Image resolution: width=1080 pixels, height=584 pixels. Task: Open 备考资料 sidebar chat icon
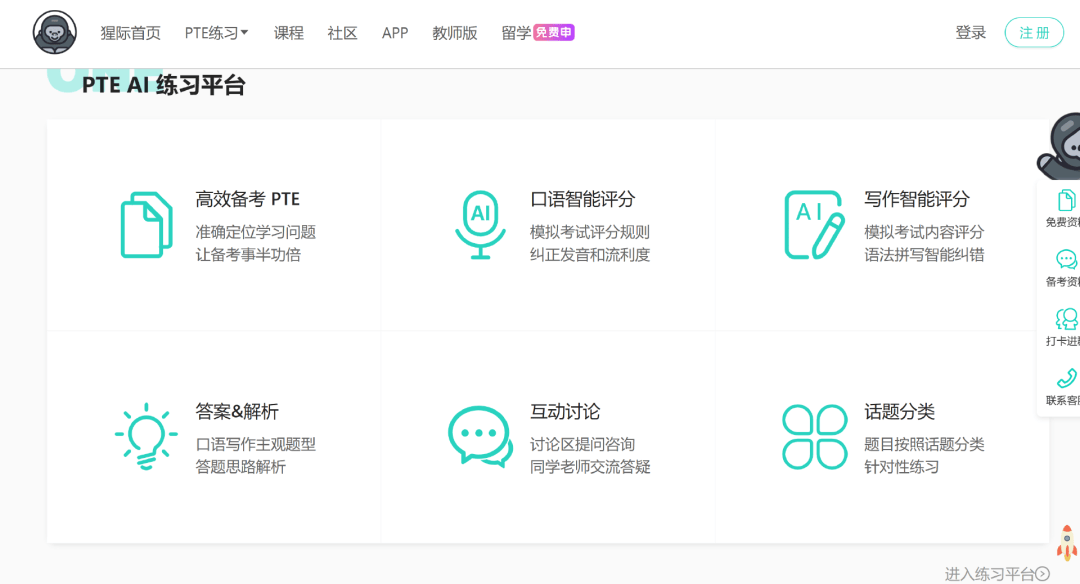[x=1066, y=260]
